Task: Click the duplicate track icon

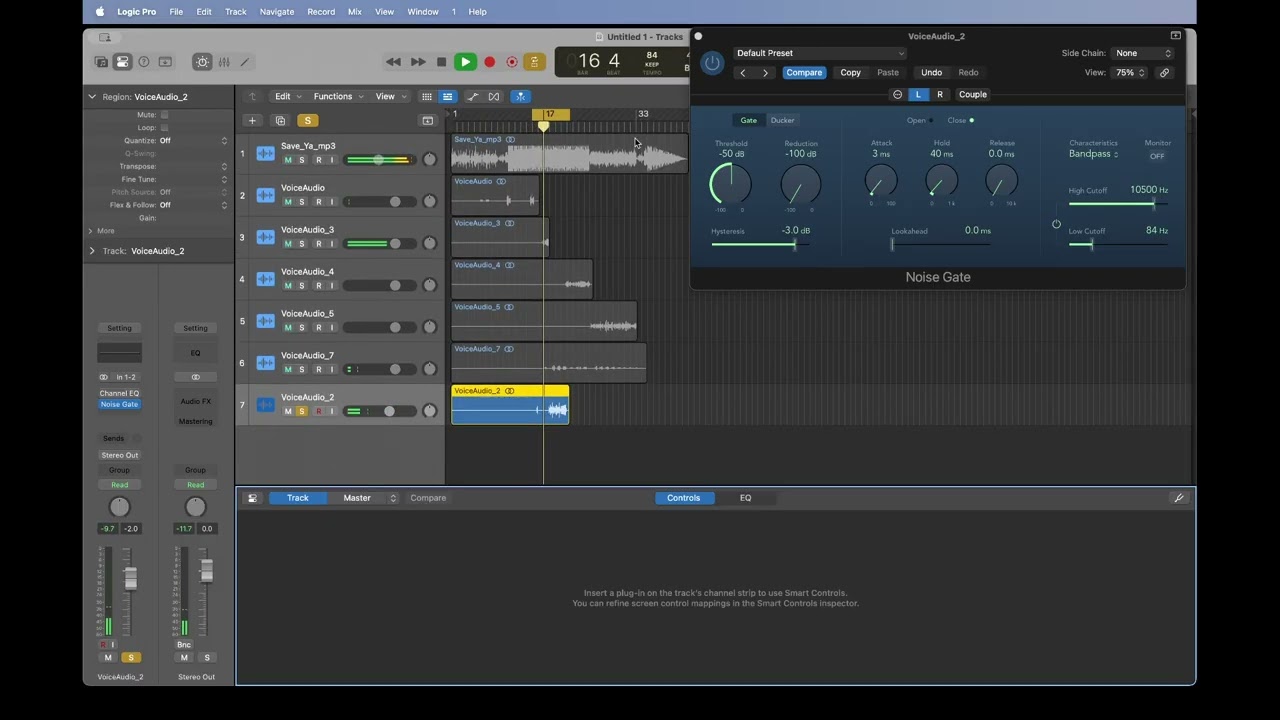Action: 280,121
